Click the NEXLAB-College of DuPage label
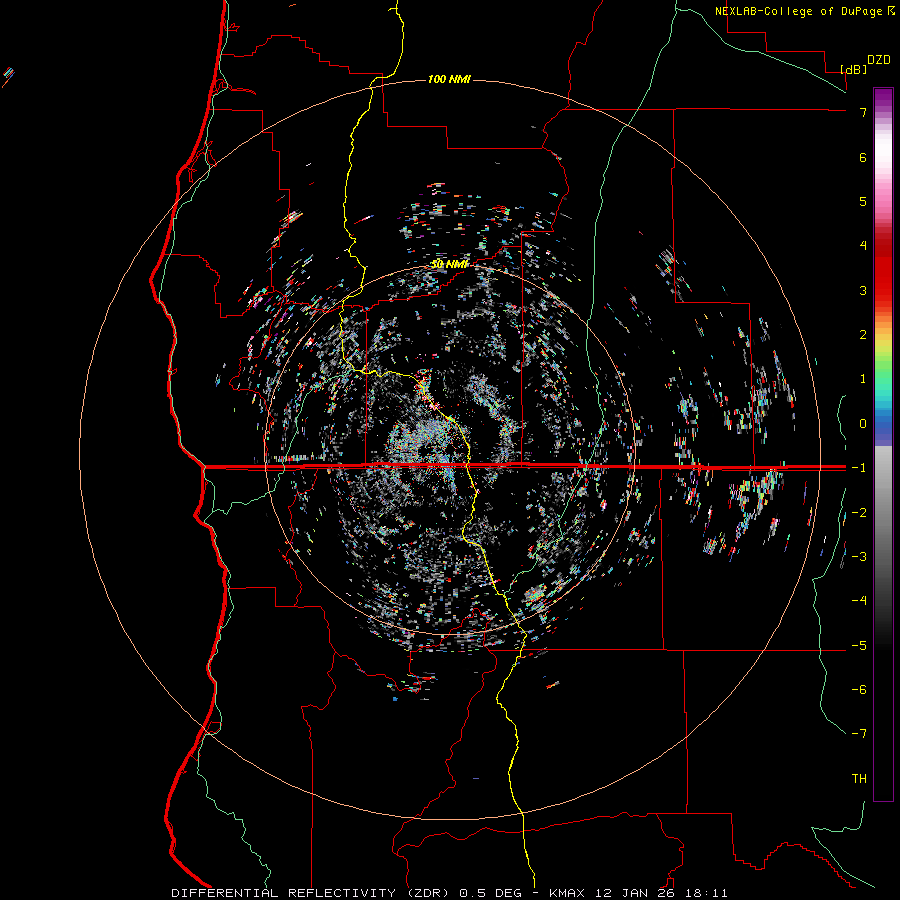The width and height of the screenshot is (900, 900). pyautogui.click(x=798, y=11)
